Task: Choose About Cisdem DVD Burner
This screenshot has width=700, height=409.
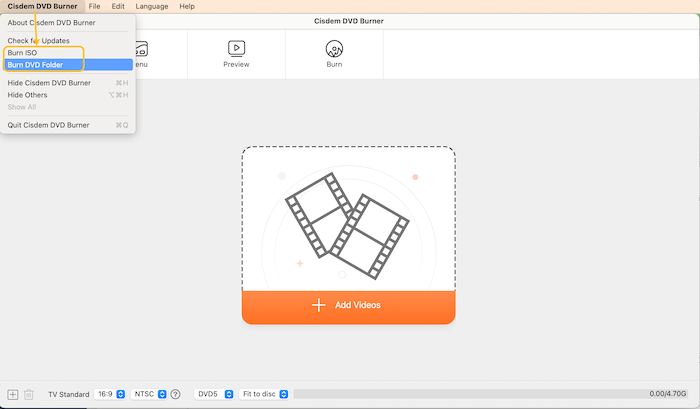Action: (68, 23)
